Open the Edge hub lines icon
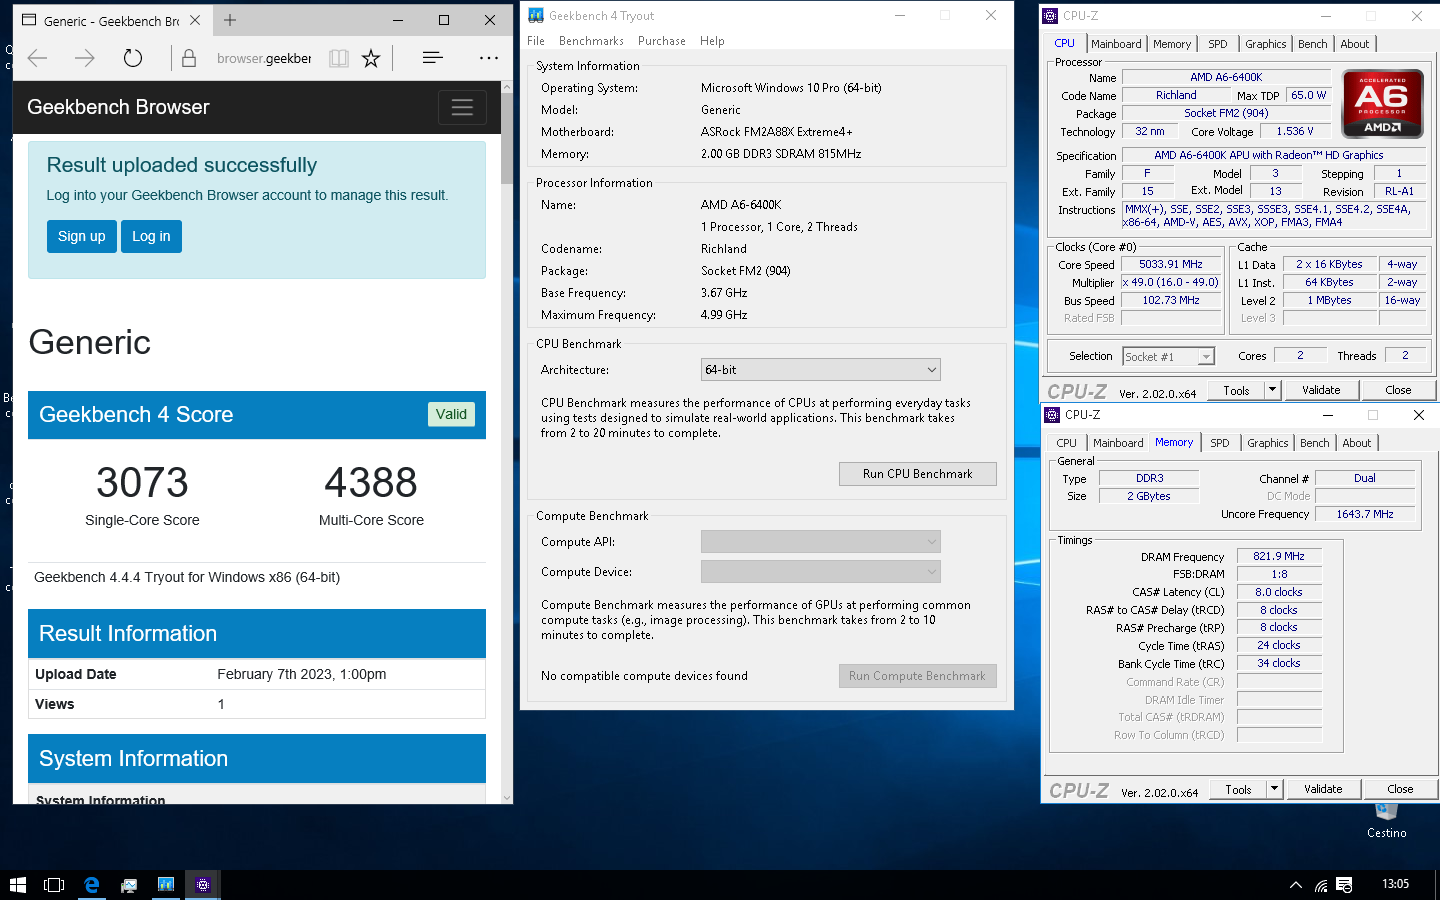This screenshot has height=900, width=1440. pyautogui.click(x=433, y=58)
